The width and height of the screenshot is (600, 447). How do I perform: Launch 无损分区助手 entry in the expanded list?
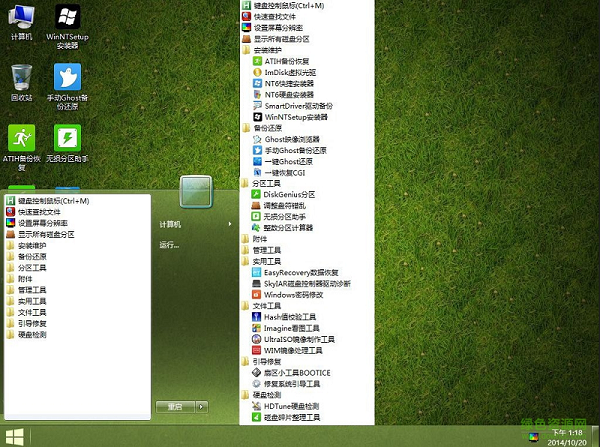click(x=279, y=217)
